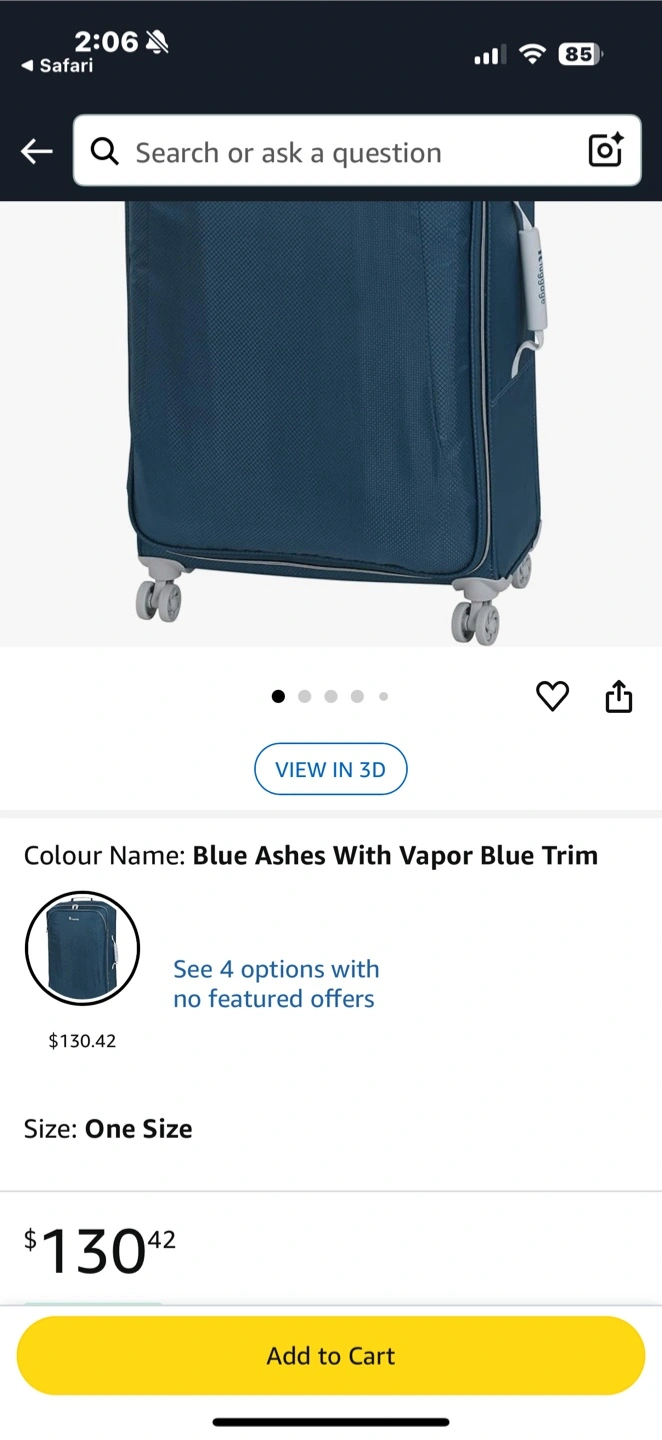
Task: Tap the $130.42 price display
Action: click(x=99, y=1250)
